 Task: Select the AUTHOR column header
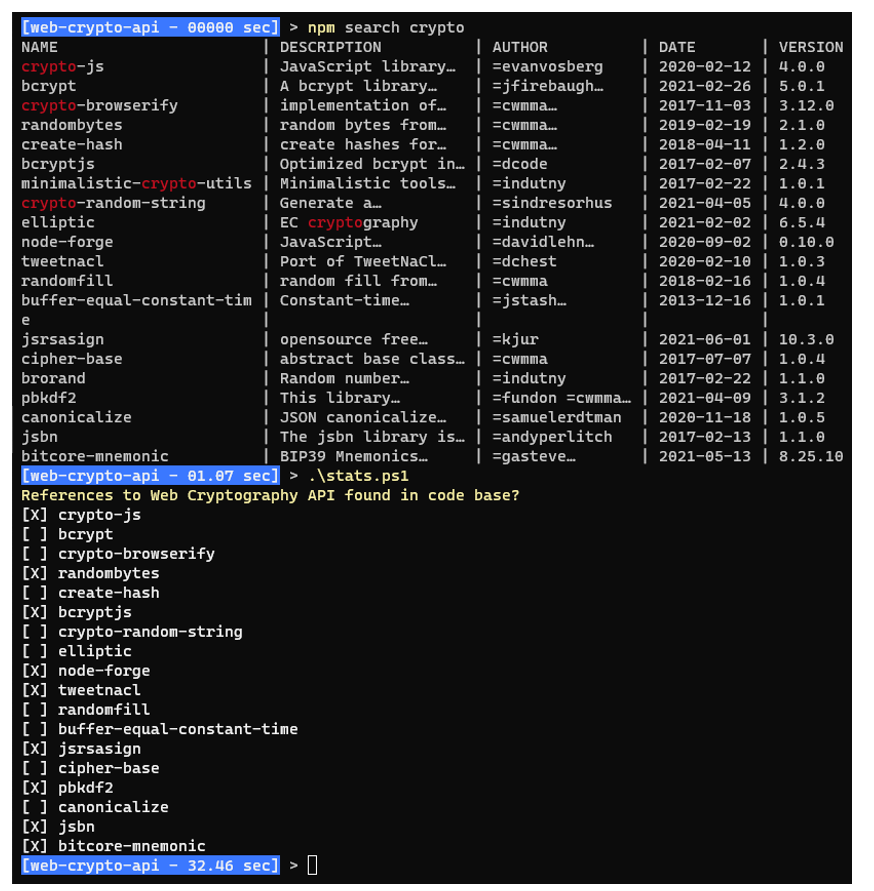point(520,47)
